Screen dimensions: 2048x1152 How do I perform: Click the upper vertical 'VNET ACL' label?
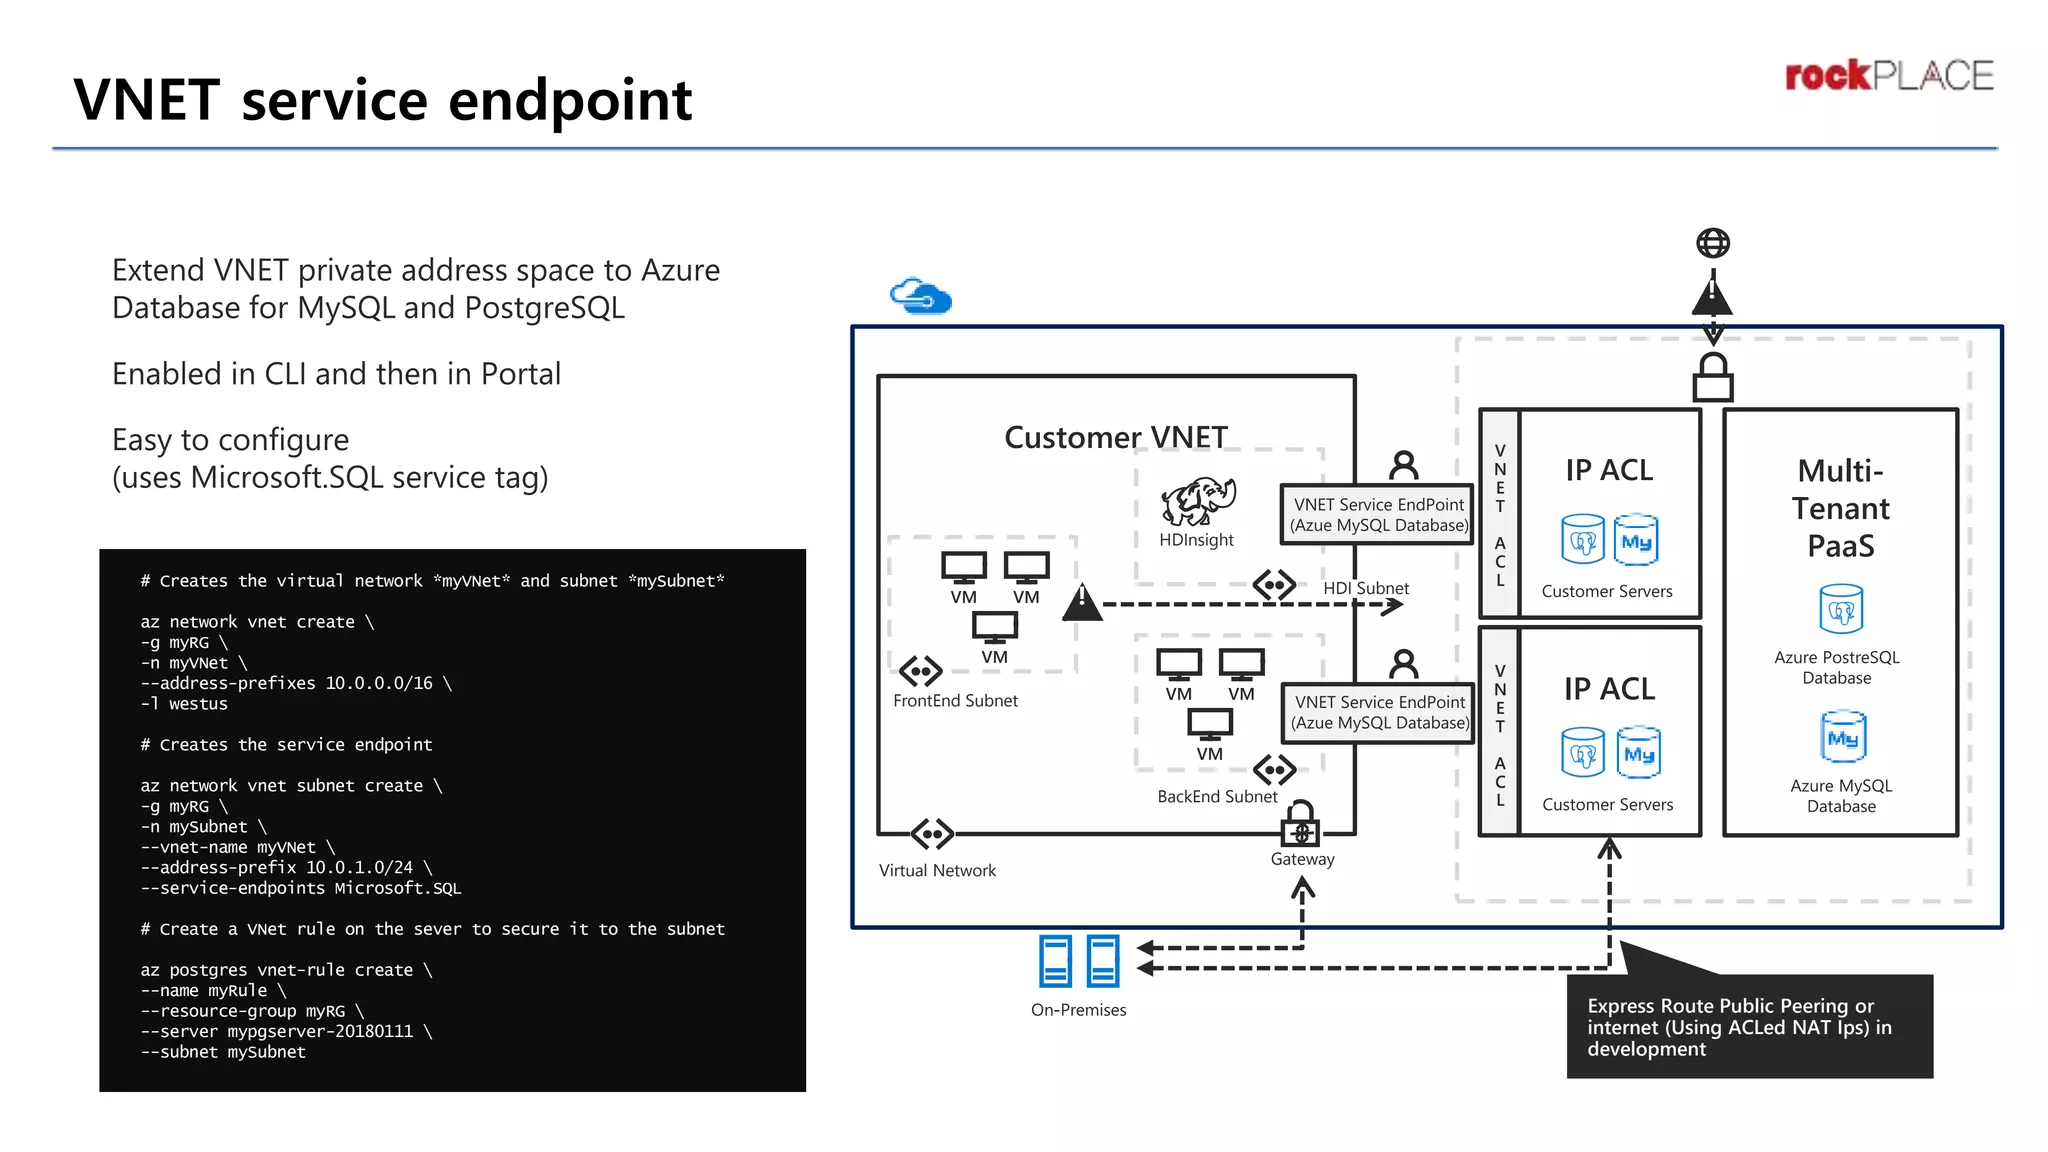tap(1500, 515)
